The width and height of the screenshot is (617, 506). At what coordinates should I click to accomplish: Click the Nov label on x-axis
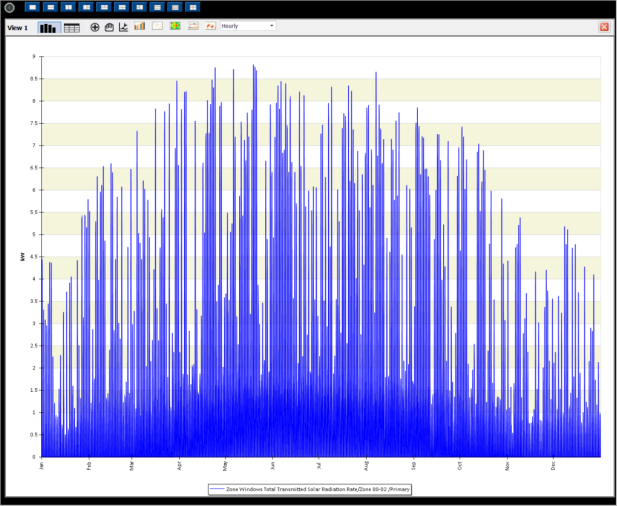tap(507, 465)
